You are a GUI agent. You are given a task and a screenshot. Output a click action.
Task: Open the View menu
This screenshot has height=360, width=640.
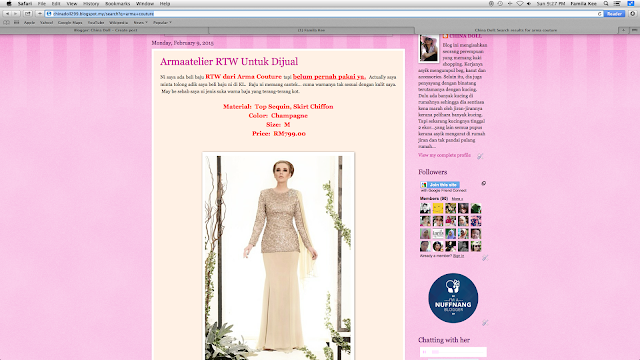(72, 3)
